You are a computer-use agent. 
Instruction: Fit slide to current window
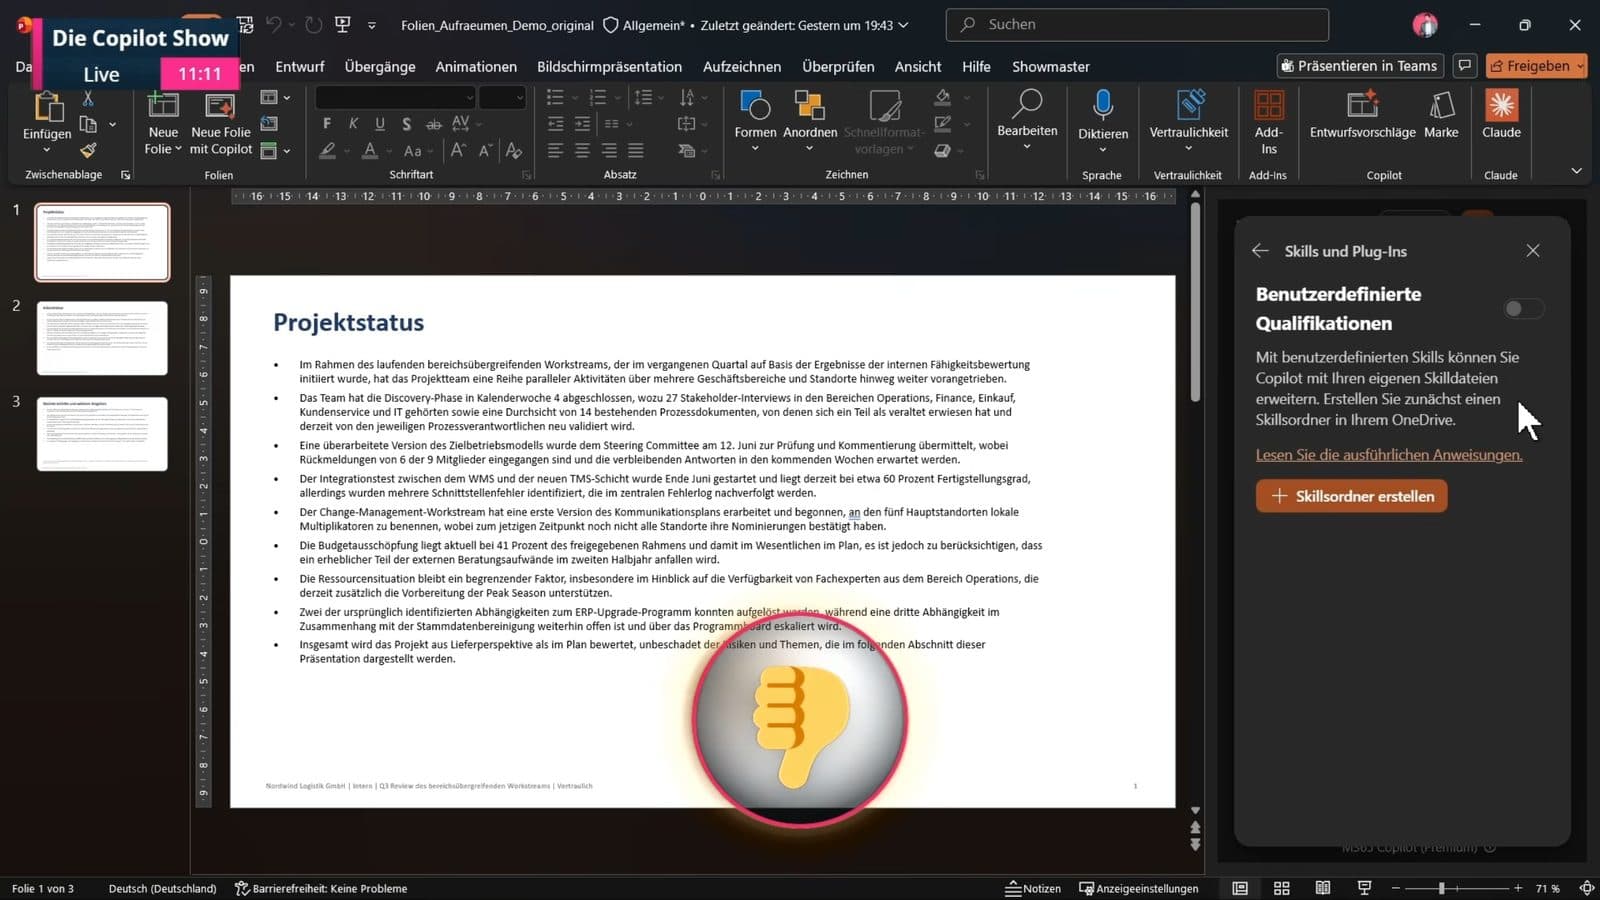1586,888
